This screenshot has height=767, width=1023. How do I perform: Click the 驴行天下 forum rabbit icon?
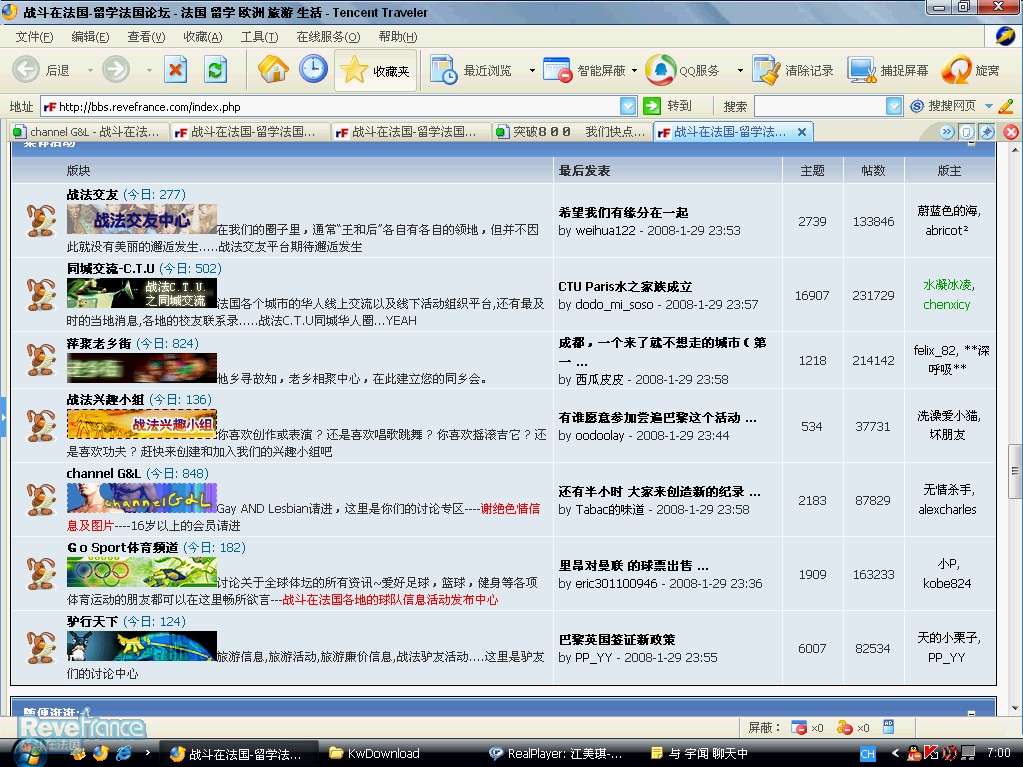coord(40,647)
